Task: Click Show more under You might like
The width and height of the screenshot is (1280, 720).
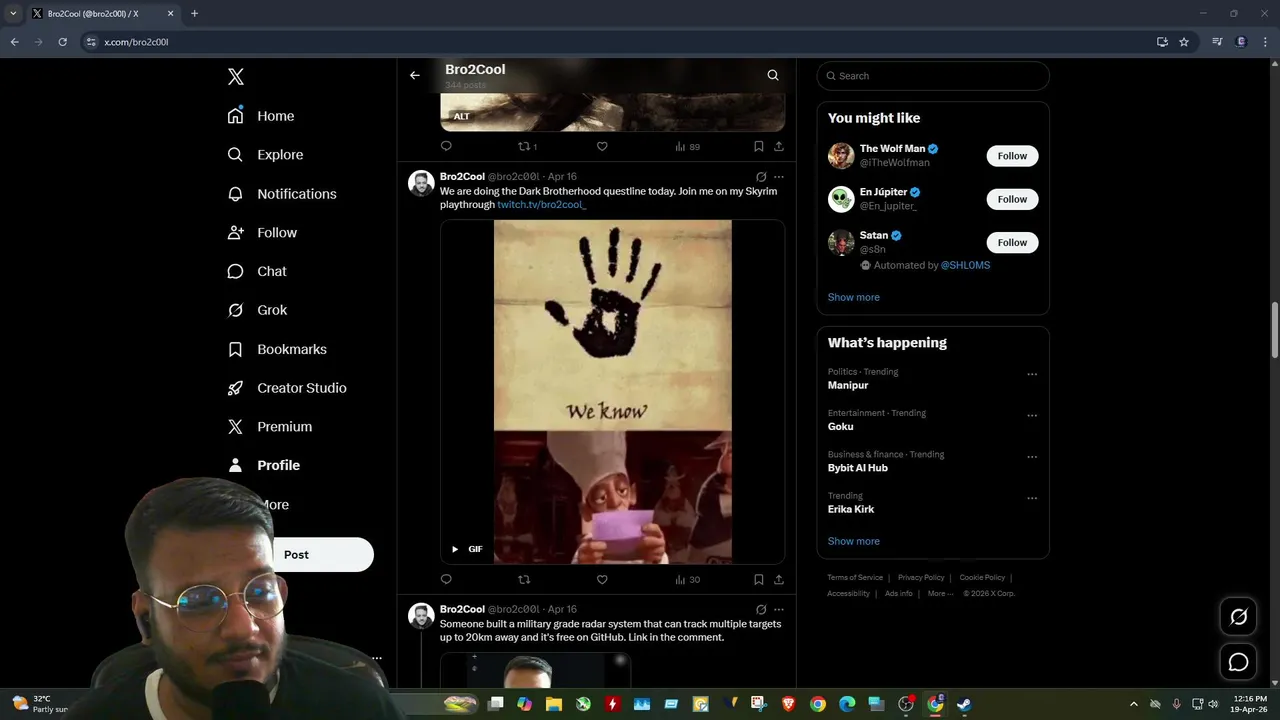Action: click(x=853, y=297)
